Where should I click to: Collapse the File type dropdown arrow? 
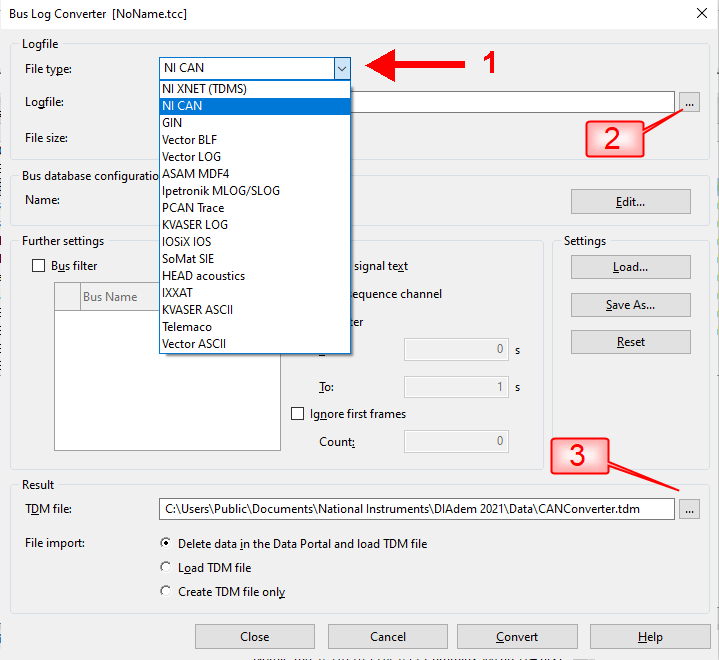click(x=342, y=68)
